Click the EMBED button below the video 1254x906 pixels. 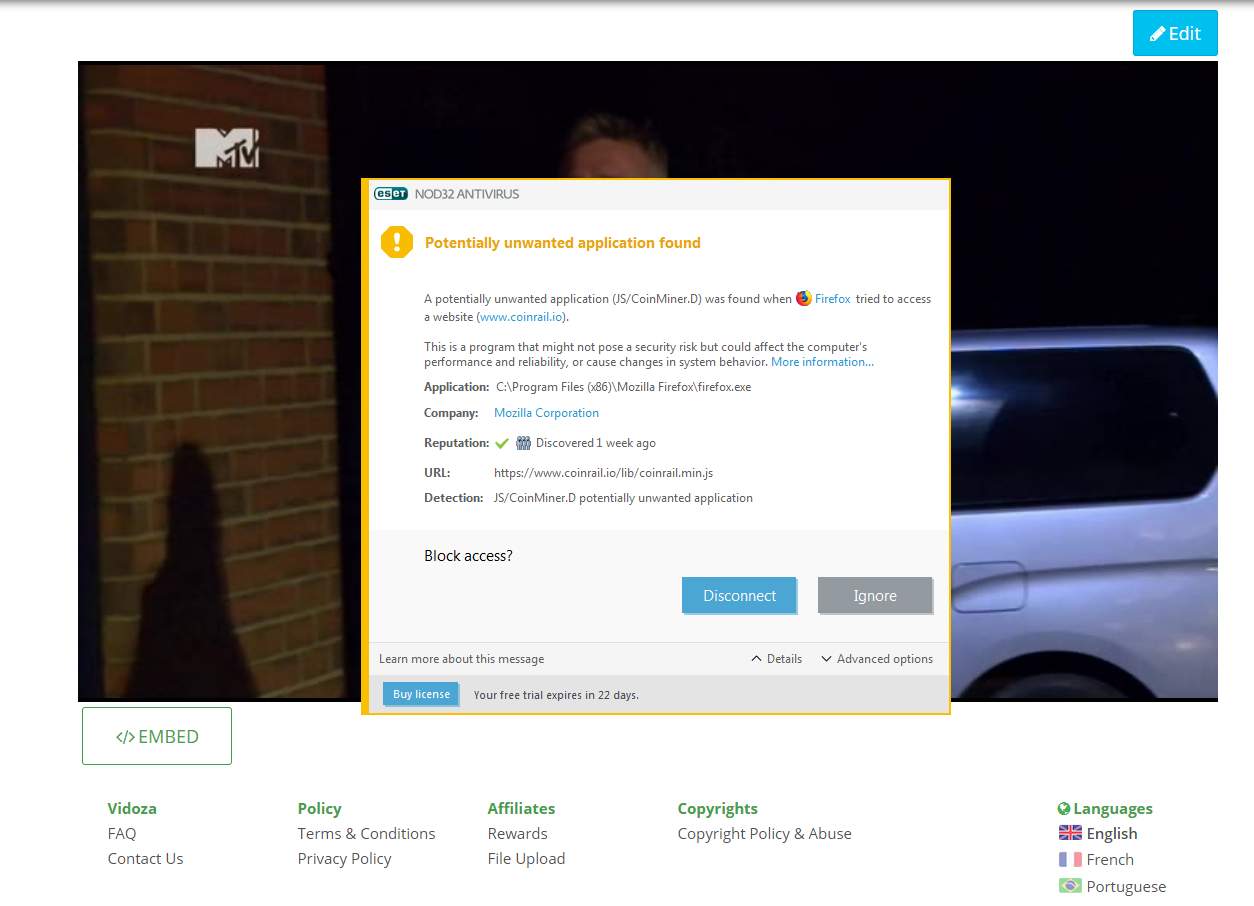[157, 736]
